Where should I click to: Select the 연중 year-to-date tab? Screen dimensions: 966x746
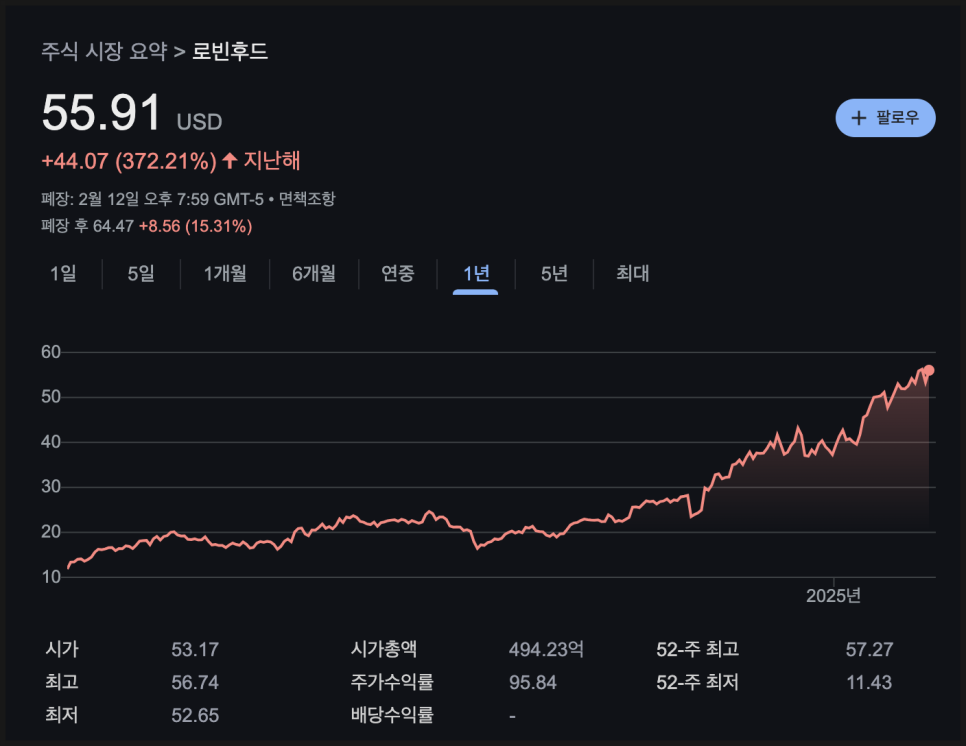click(397, 274)
